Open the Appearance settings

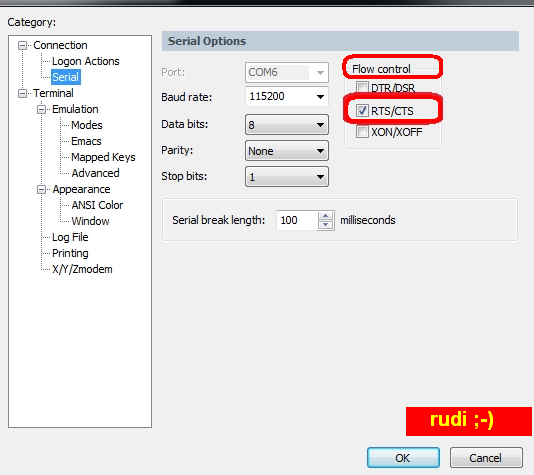(x=81, y=189)
